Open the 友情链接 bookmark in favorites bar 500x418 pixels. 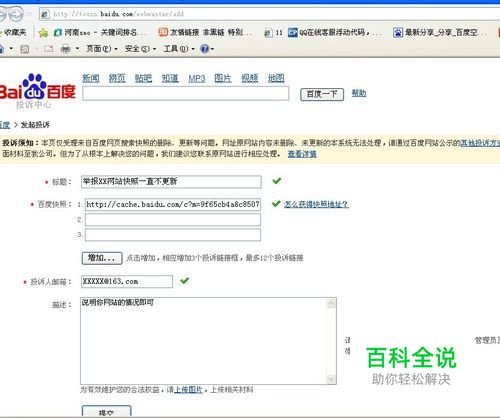pos(205,32)
